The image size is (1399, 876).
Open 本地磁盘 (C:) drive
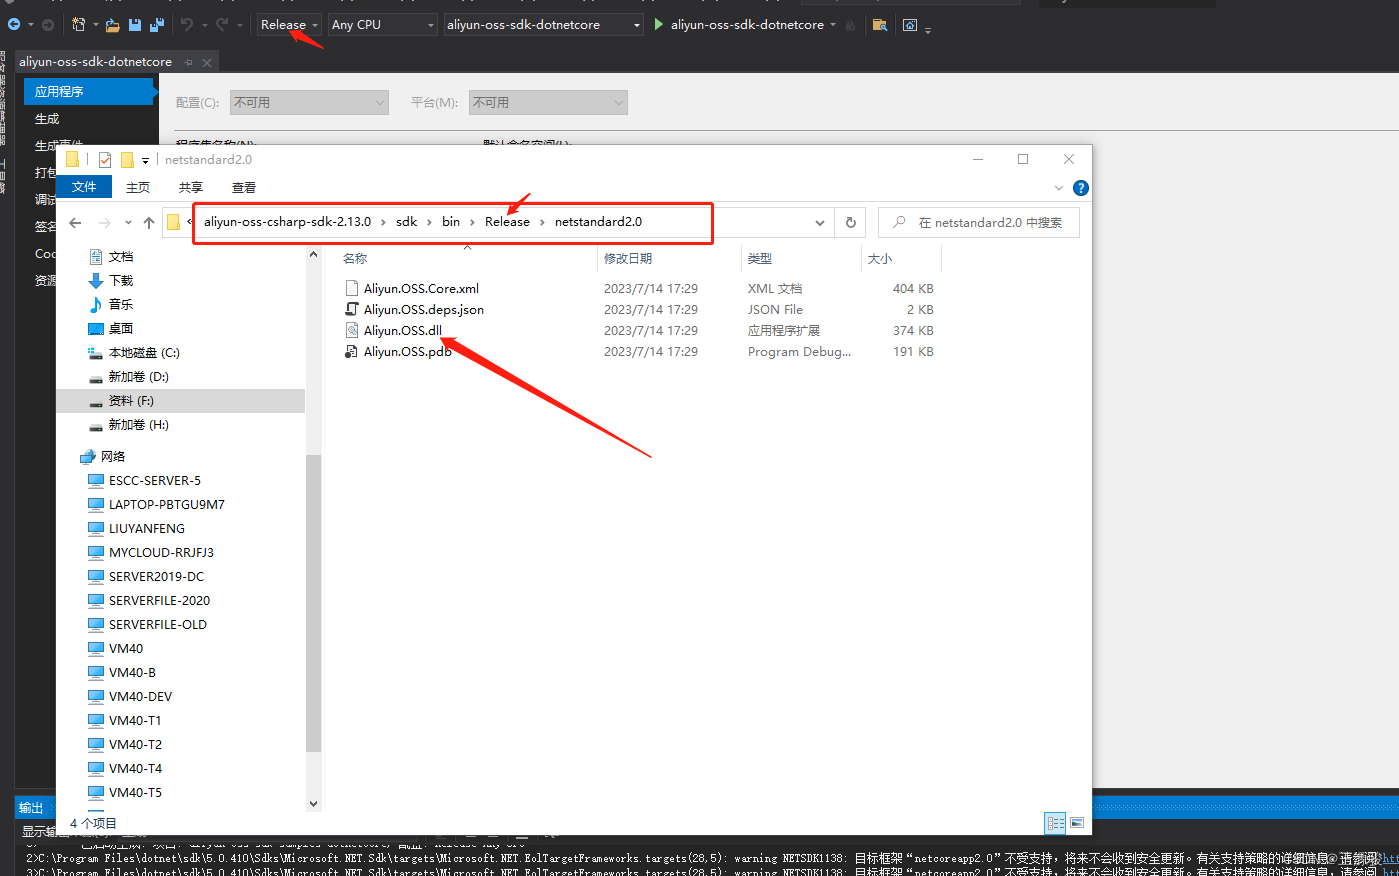pos(143,352)
